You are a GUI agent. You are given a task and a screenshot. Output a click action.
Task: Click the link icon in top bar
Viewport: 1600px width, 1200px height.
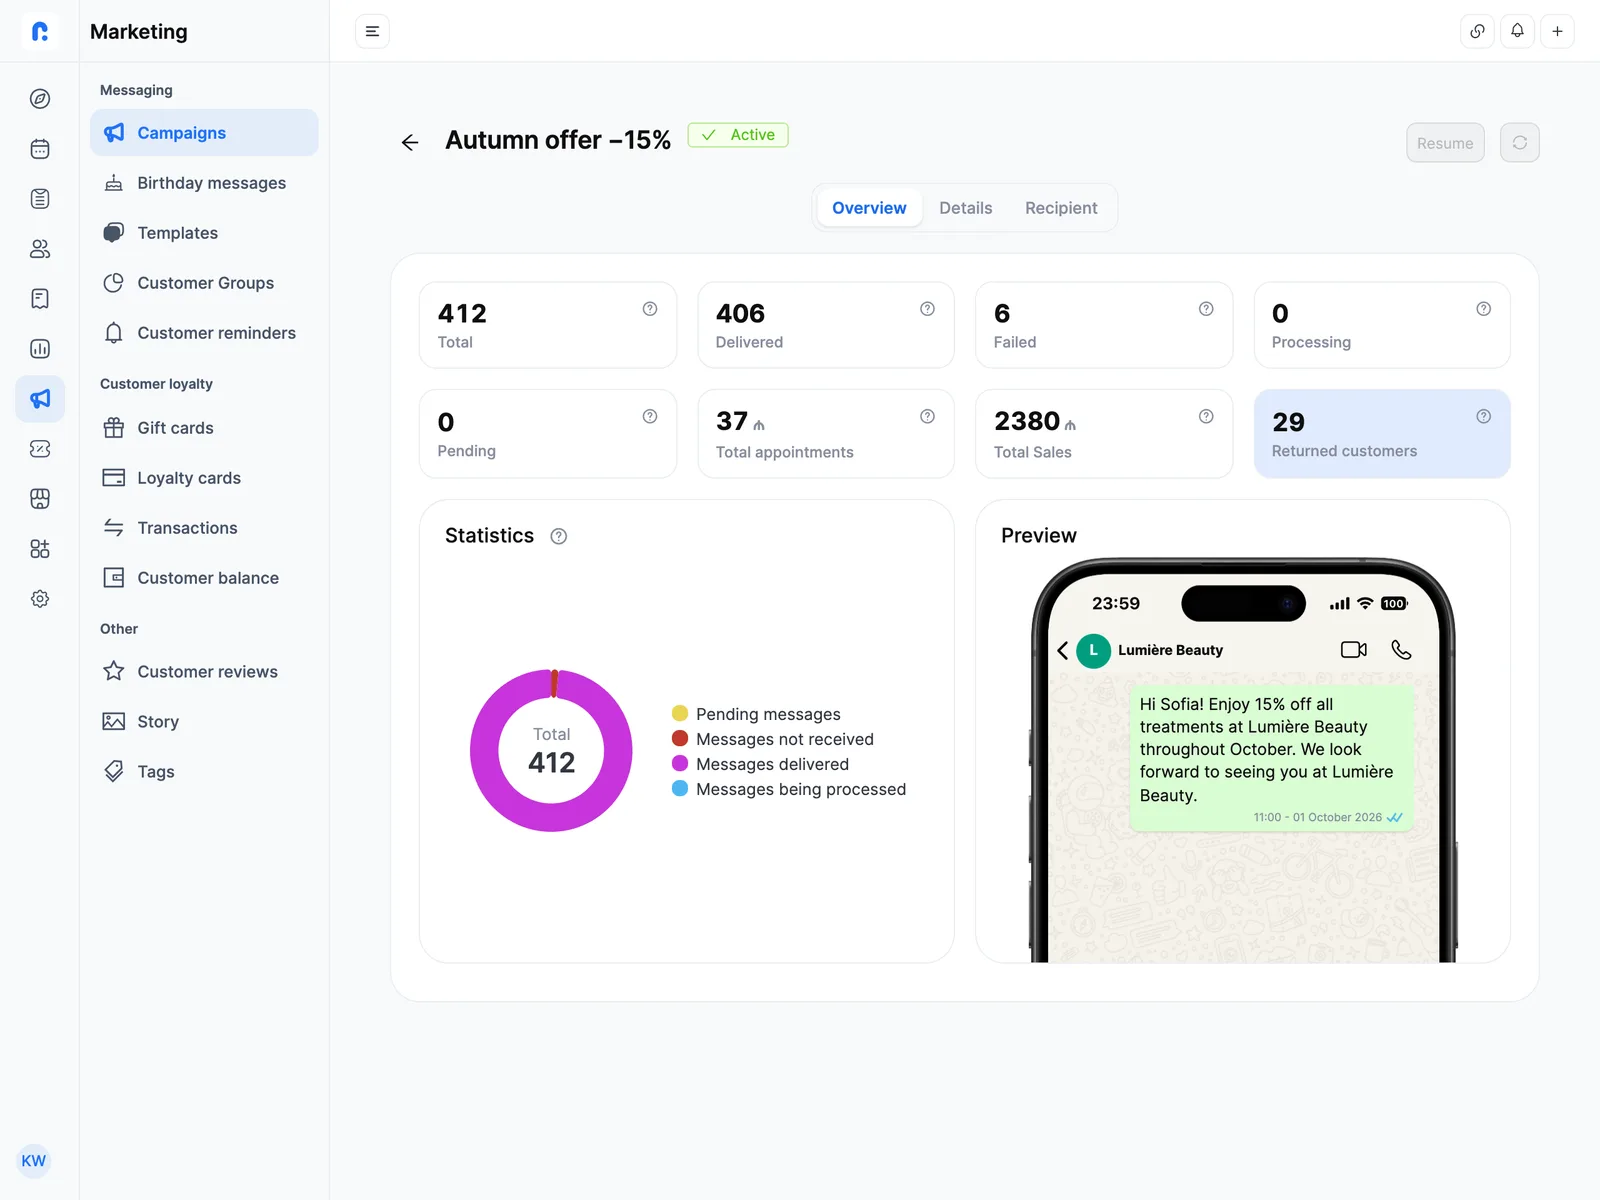tap(1477, 31)
